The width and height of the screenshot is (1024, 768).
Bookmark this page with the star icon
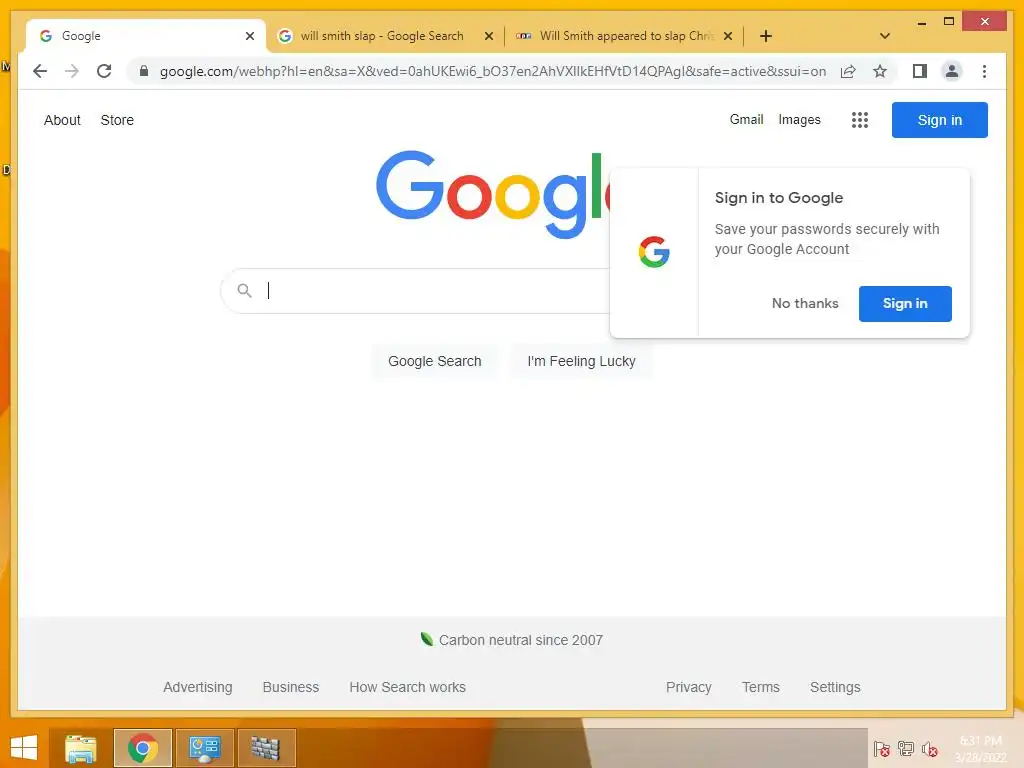click(x=880, y=71)
